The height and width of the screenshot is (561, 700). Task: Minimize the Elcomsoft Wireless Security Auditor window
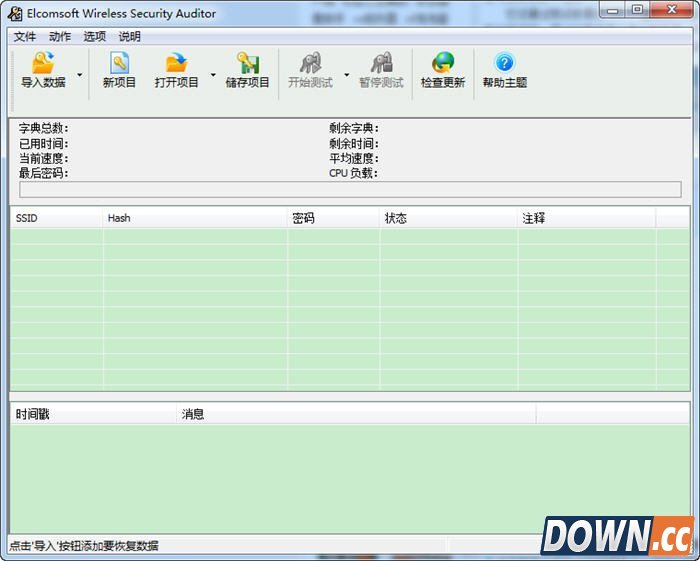pyautogui.click(x=612, y=10)
